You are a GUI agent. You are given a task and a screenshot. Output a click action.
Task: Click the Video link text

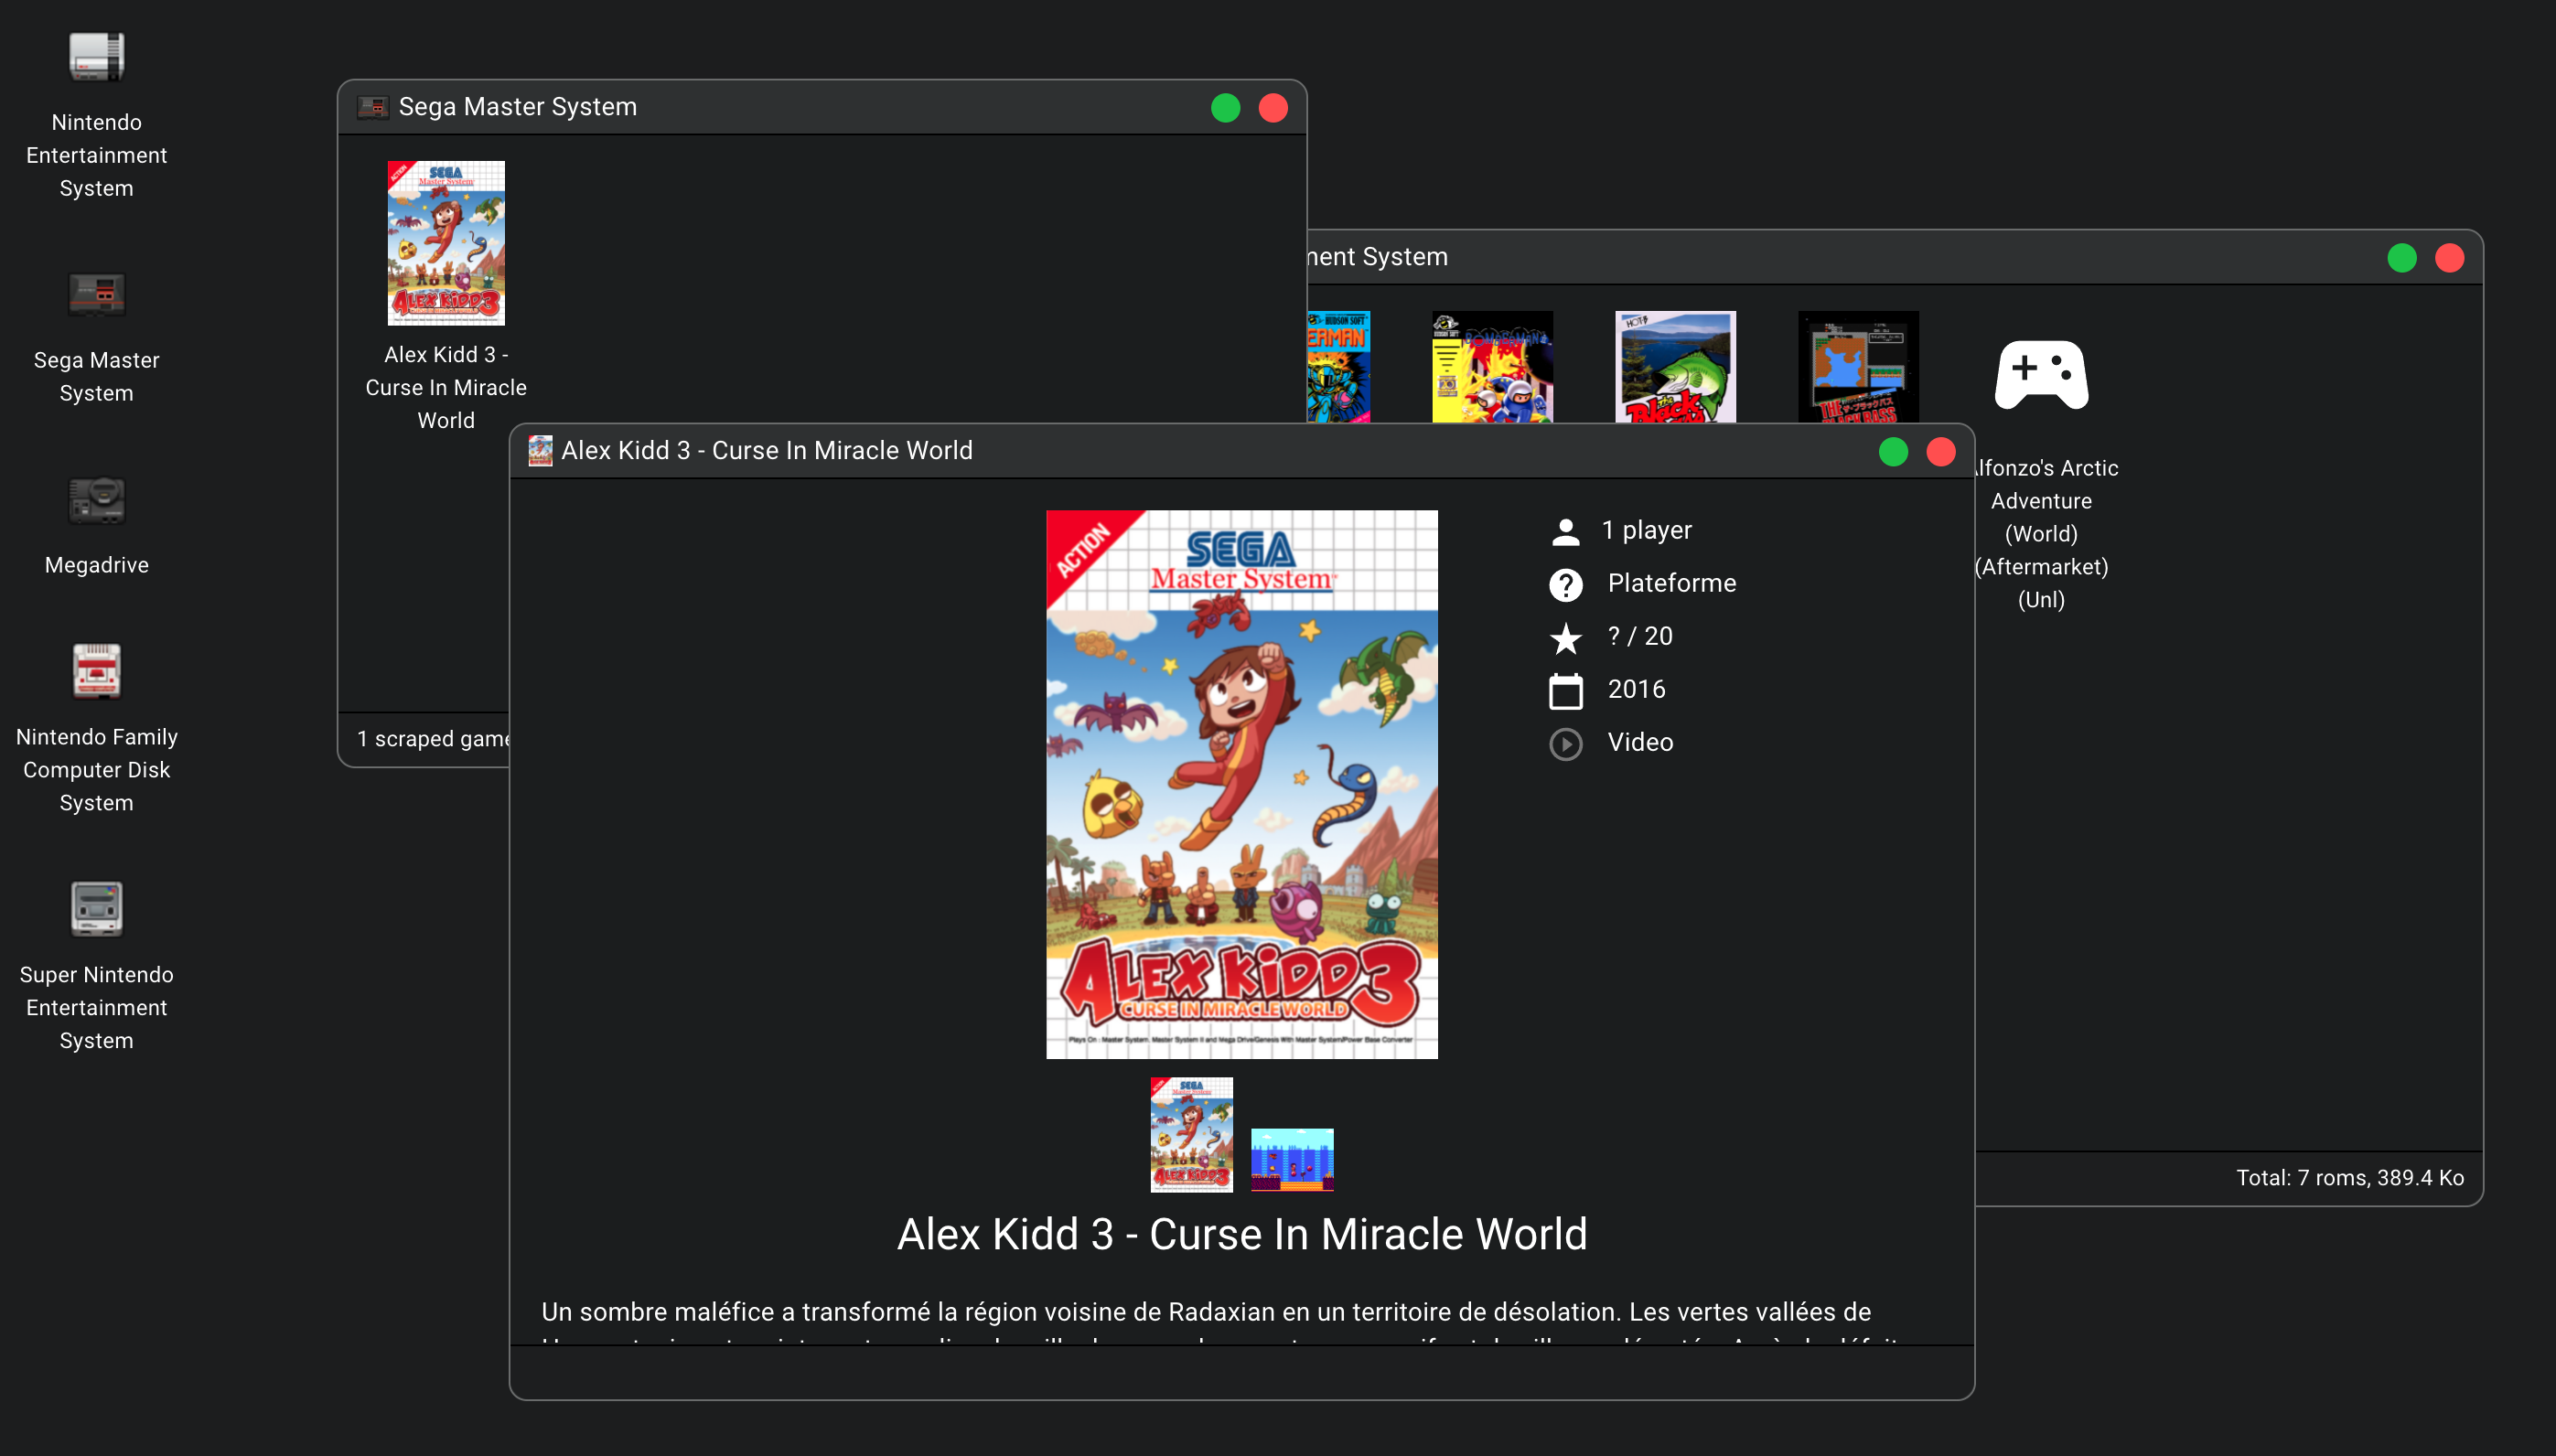tap(1640, 742)
